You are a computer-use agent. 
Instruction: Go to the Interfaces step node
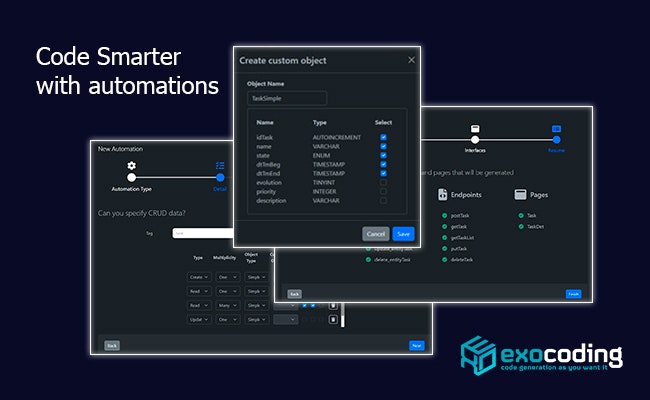point(475,140)
